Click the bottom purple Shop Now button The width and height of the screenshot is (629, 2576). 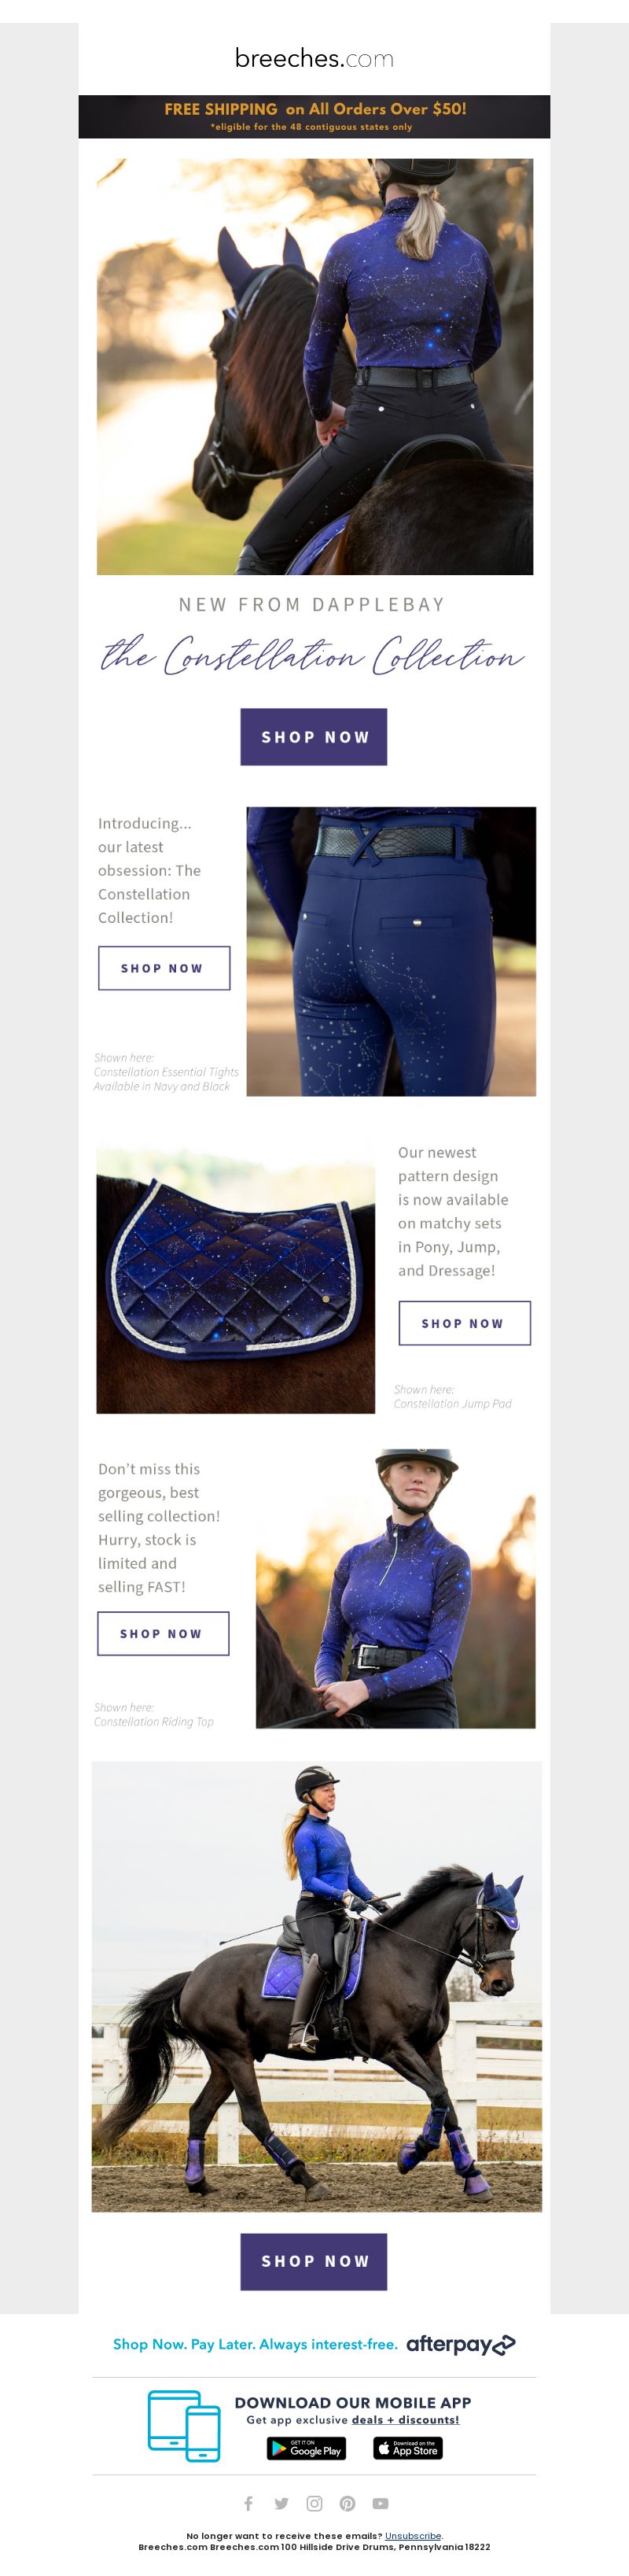pos(314,2261)
